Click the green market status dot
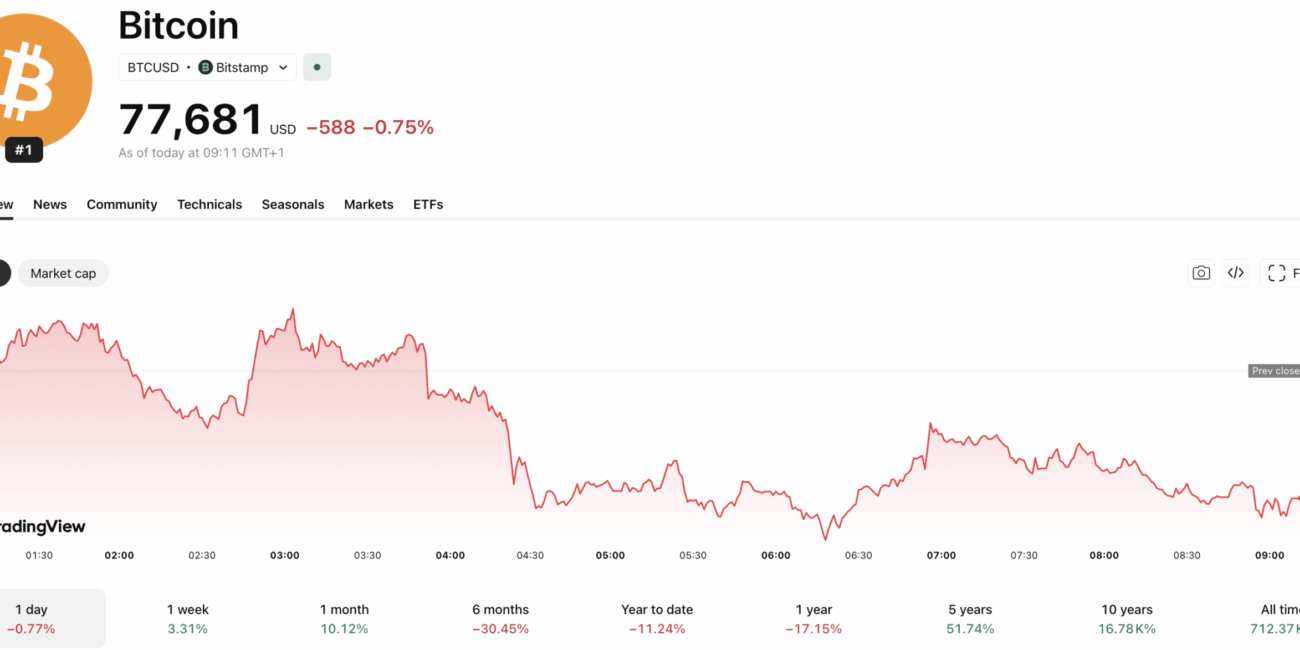 pos(317,67)
